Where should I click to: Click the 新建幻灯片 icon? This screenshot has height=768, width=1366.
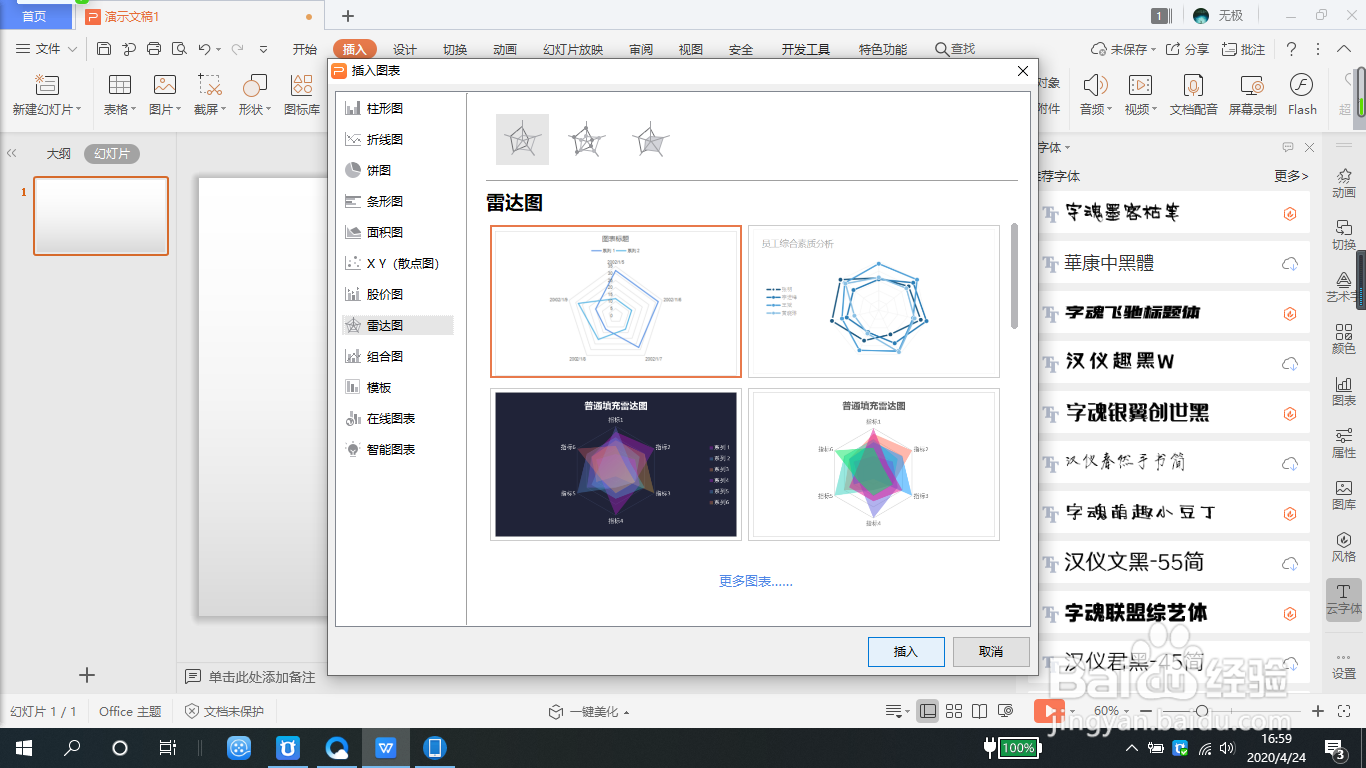tap(47, 85)
